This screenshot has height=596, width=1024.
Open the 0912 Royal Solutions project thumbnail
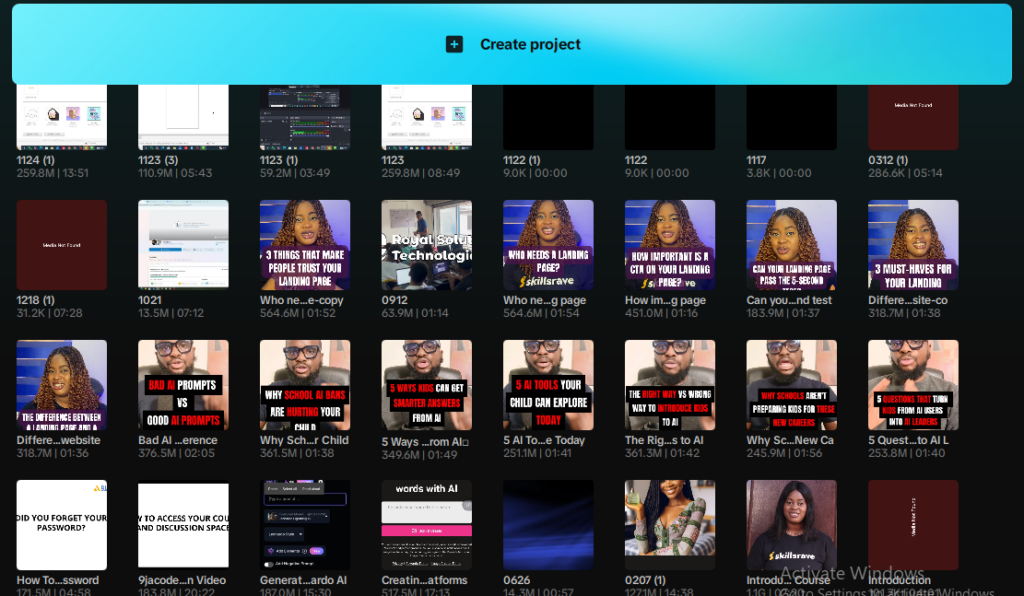426,245
